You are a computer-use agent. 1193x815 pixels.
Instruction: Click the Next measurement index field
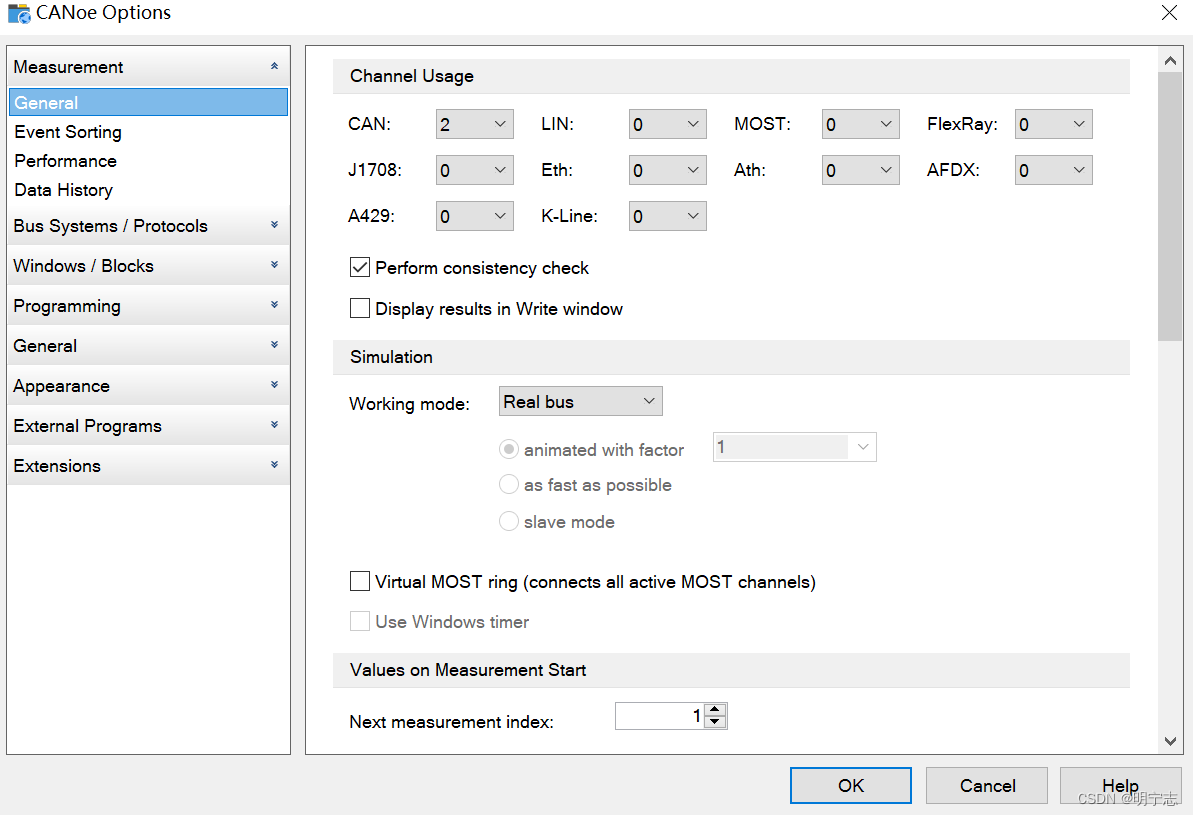pos(660,716)
